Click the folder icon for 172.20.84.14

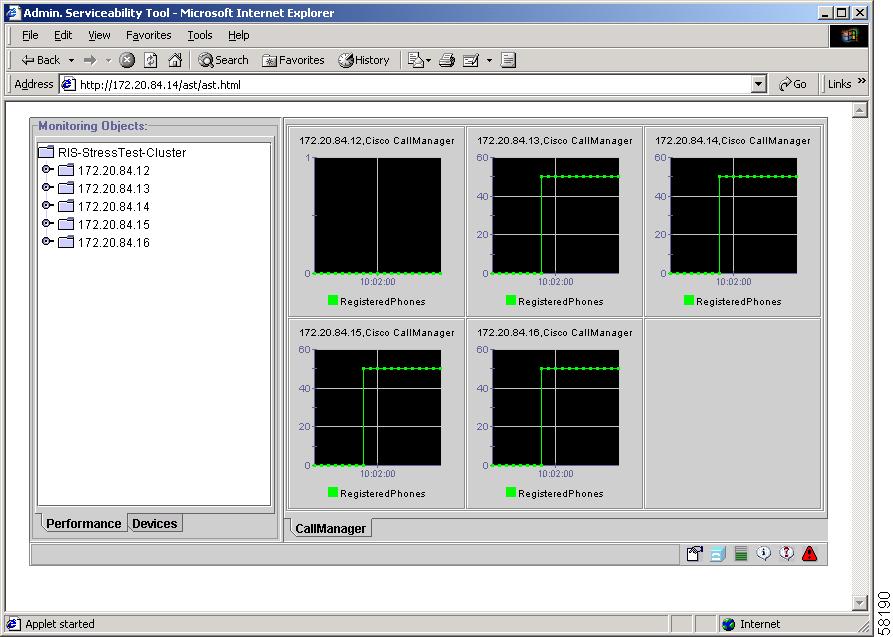(67, 206)
